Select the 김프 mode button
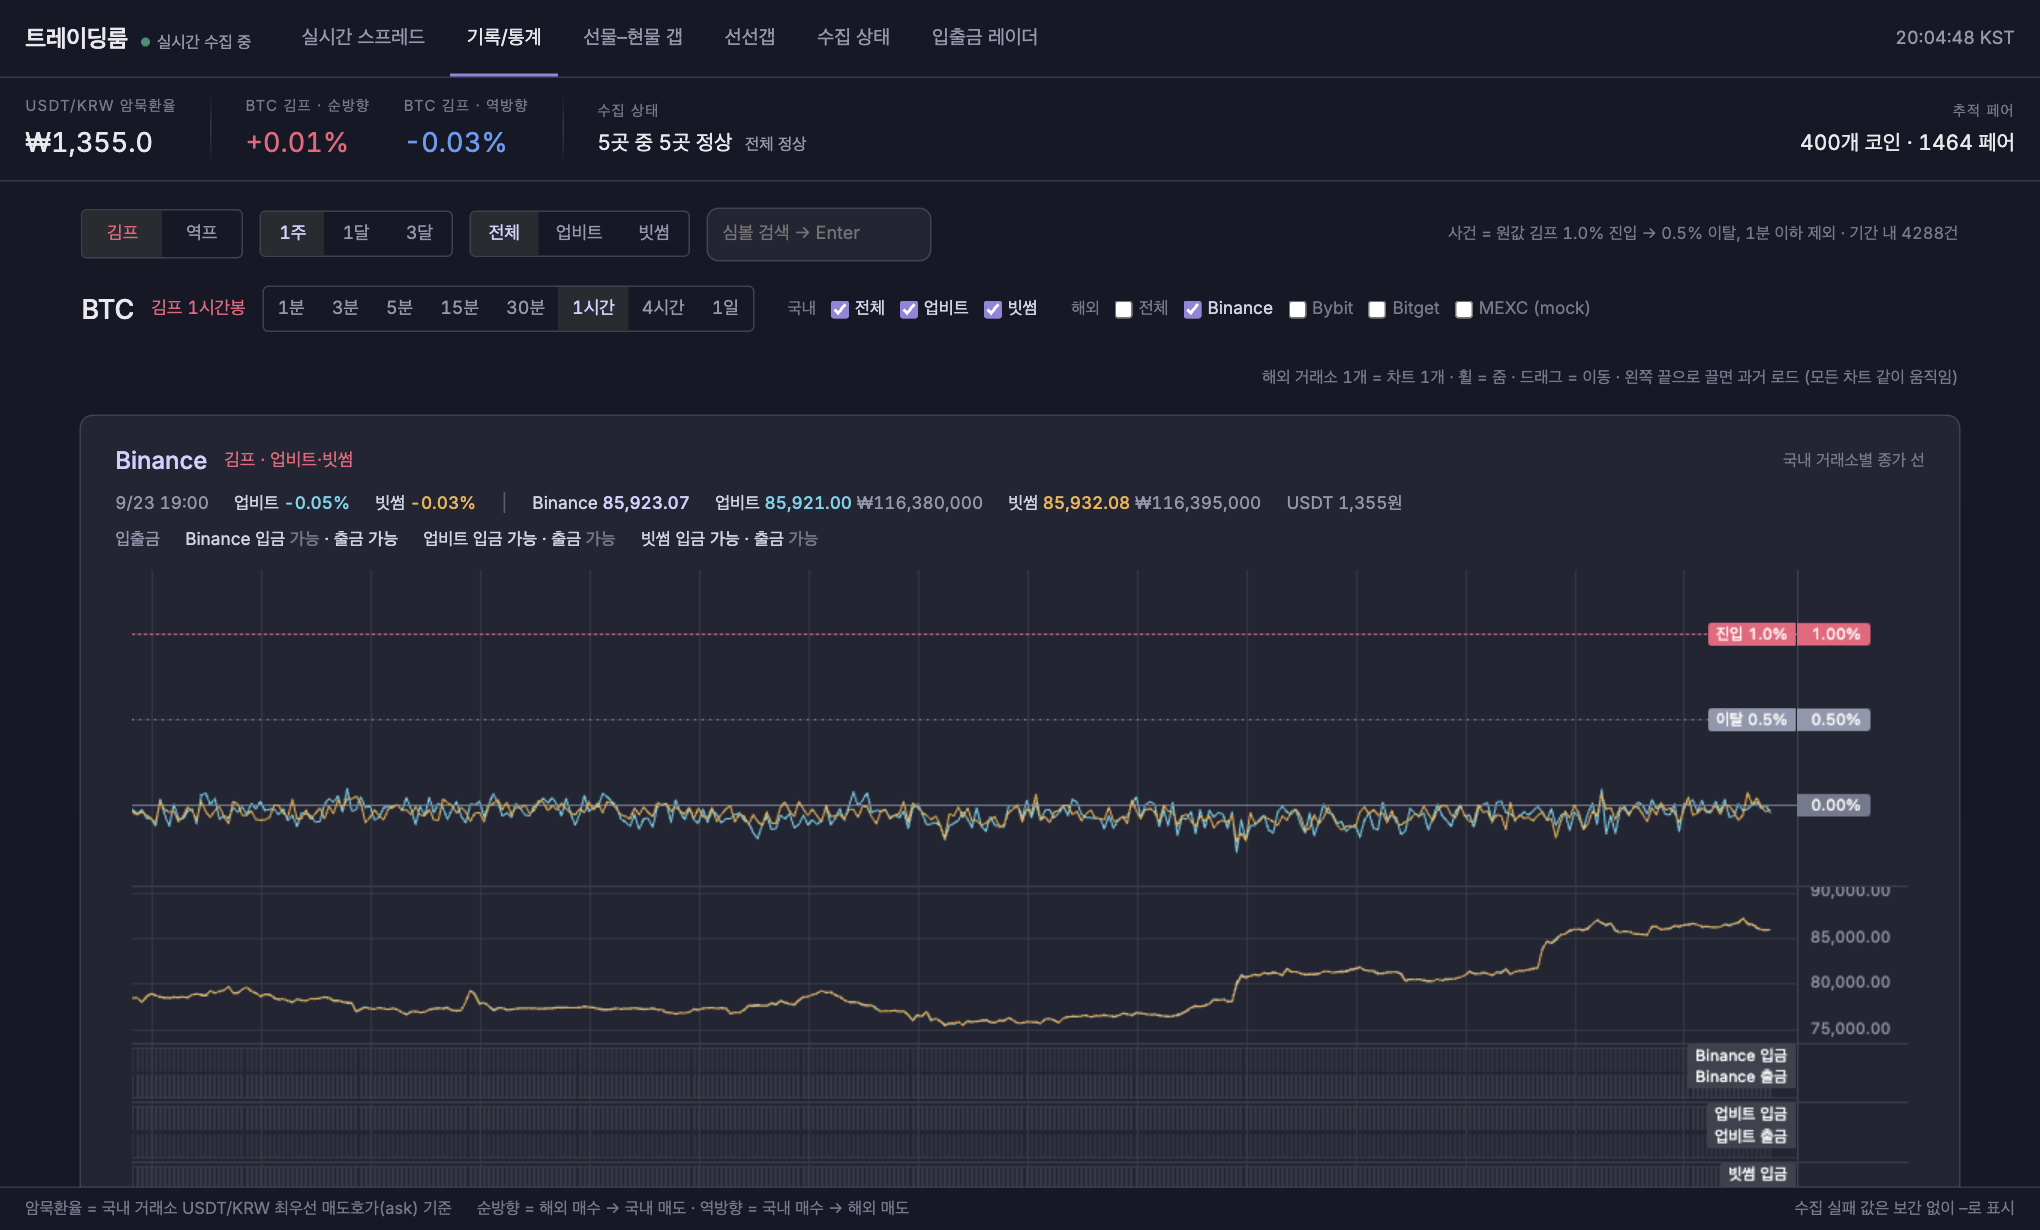The width and height of the screenshot is (2040, 1230). point(122,233)
